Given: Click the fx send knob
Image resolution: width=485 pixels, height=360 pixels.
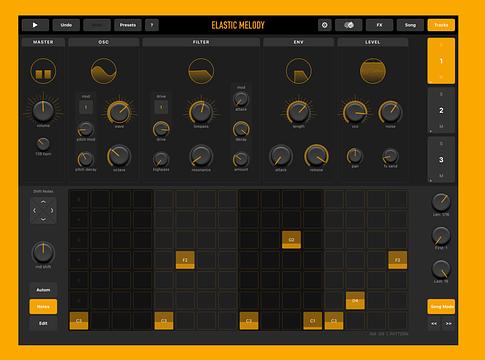Looking at the screenshot, I should [390, 156].
